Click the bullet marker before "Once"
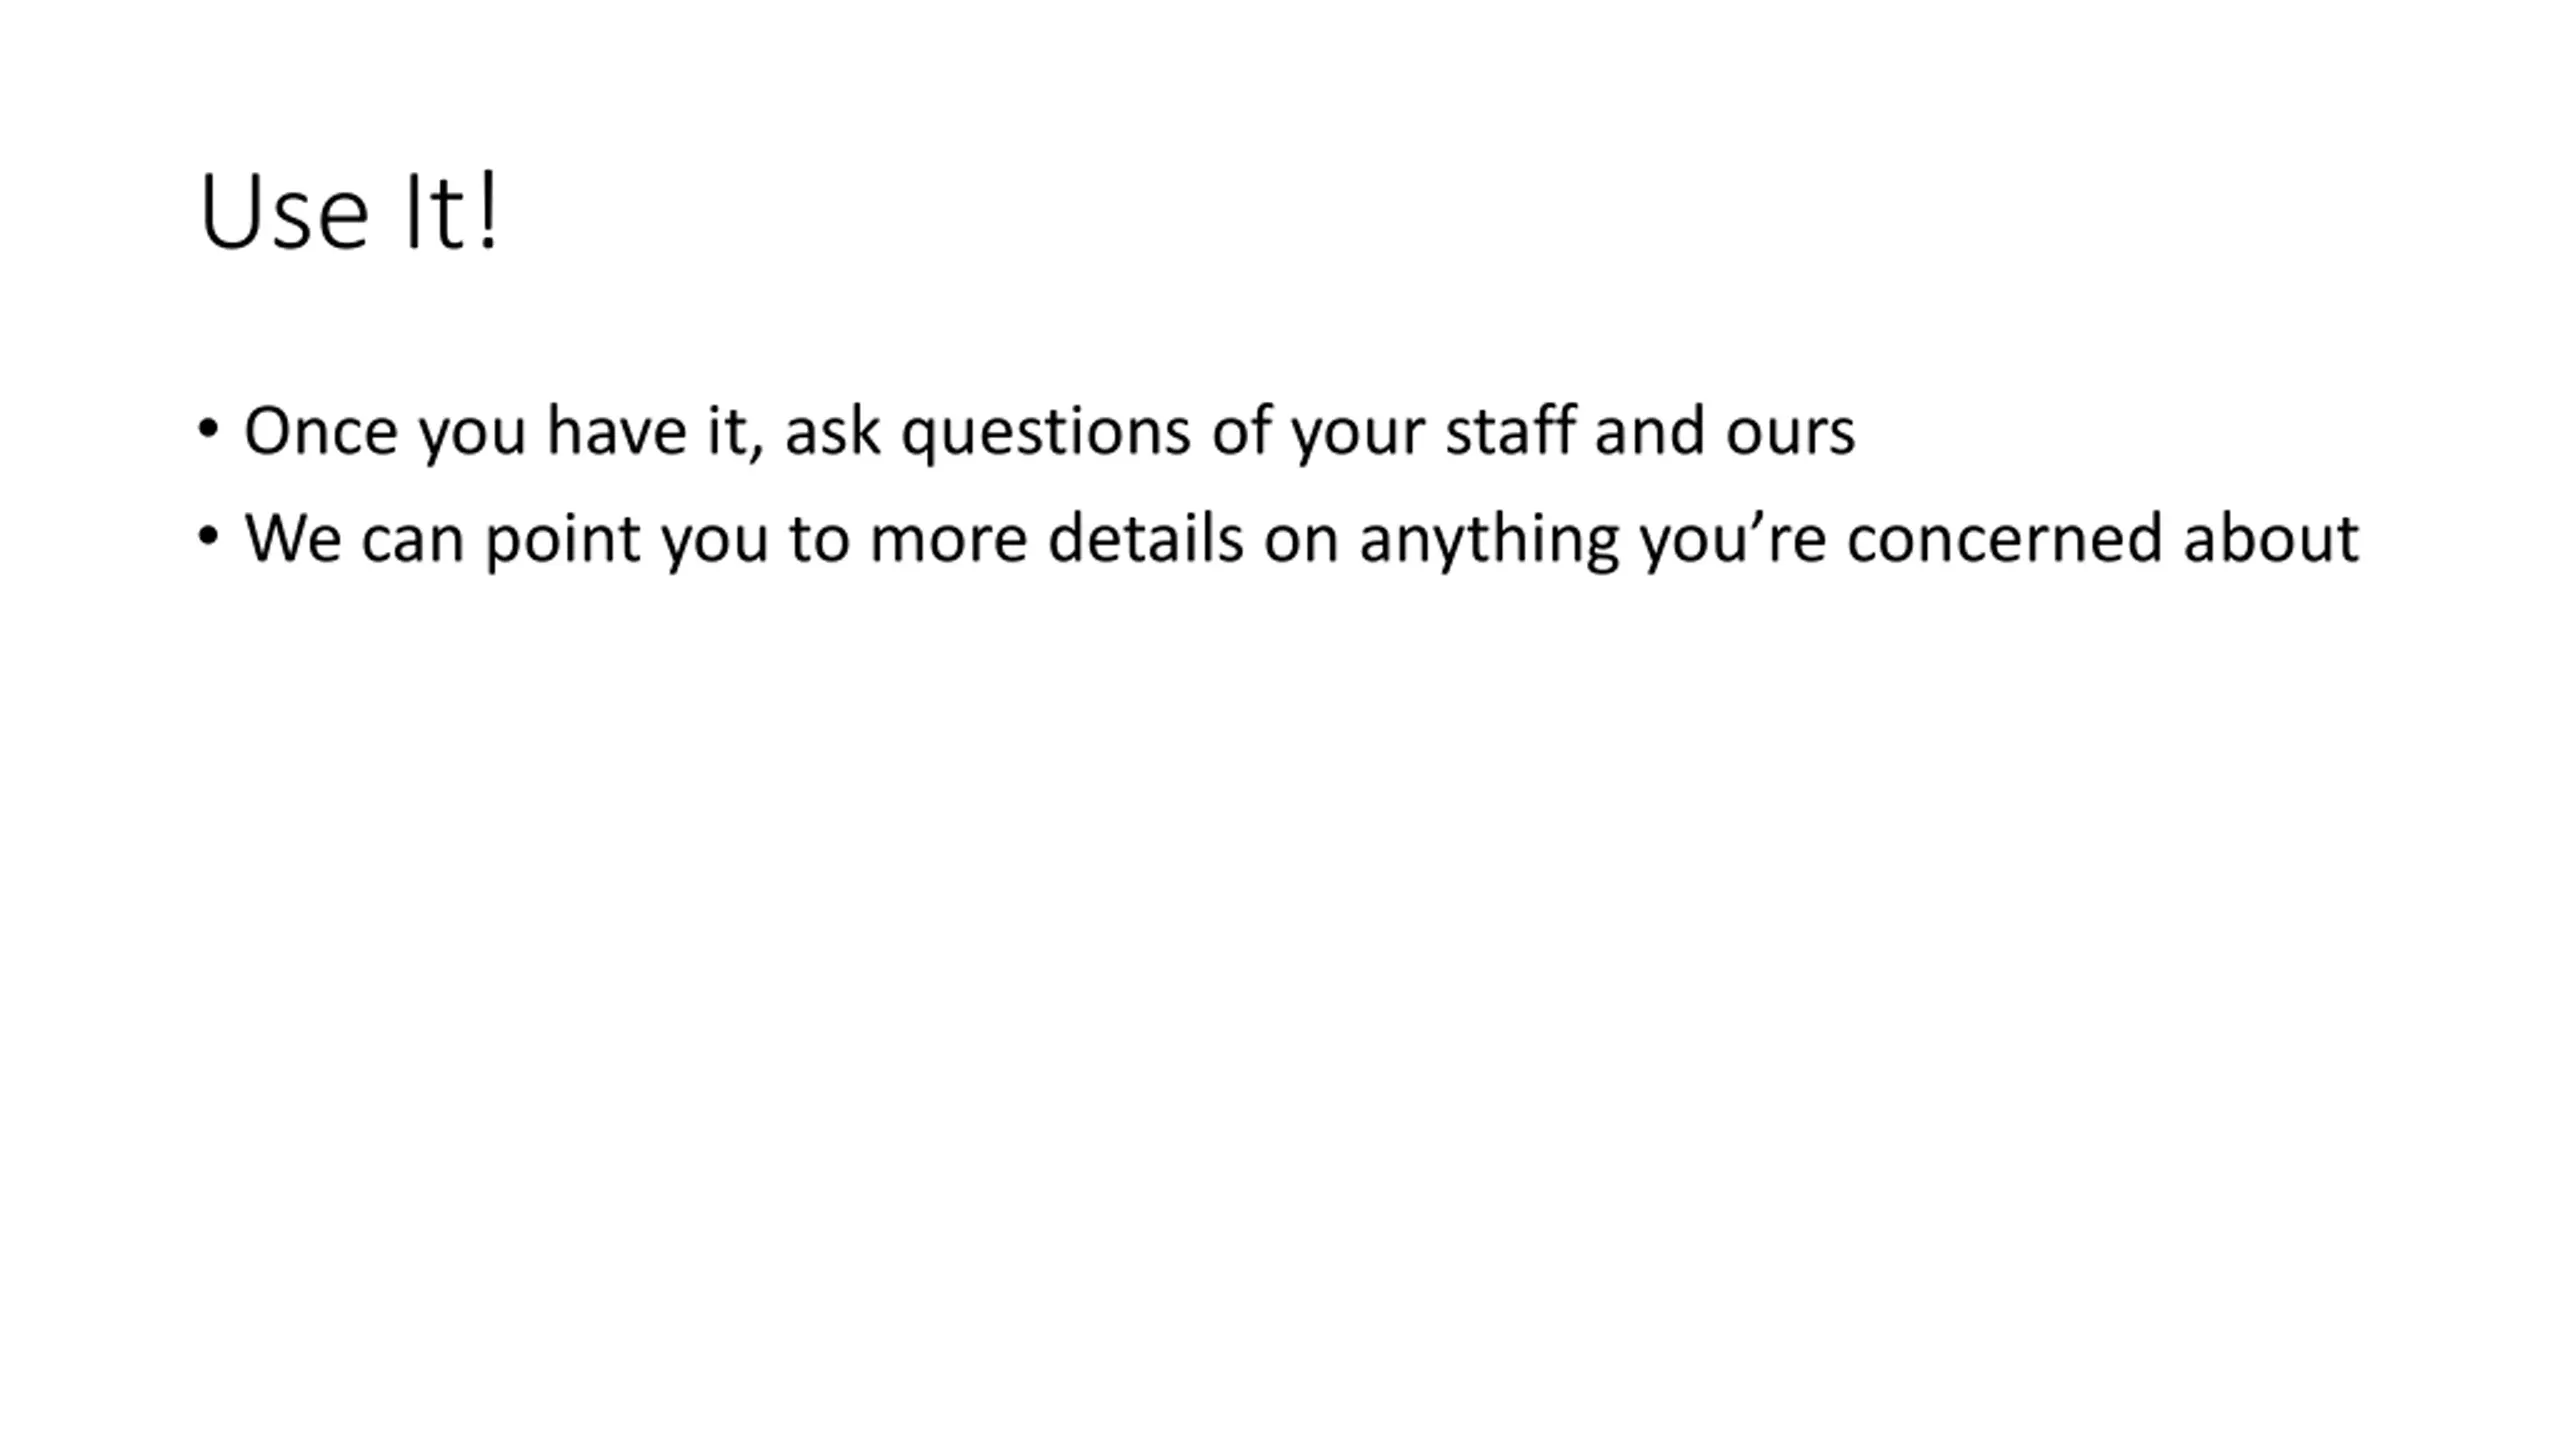Screen dimensions: 2560x1440 tap(208, 430)
